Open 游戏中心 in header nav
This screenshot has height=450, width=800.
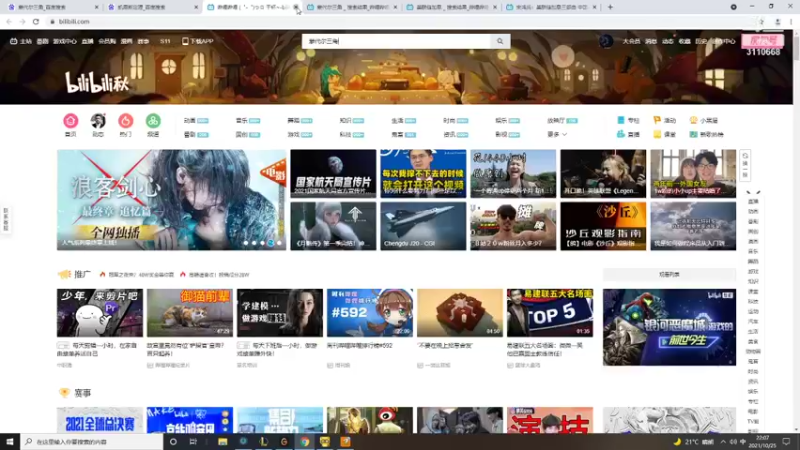click(65, 41)
